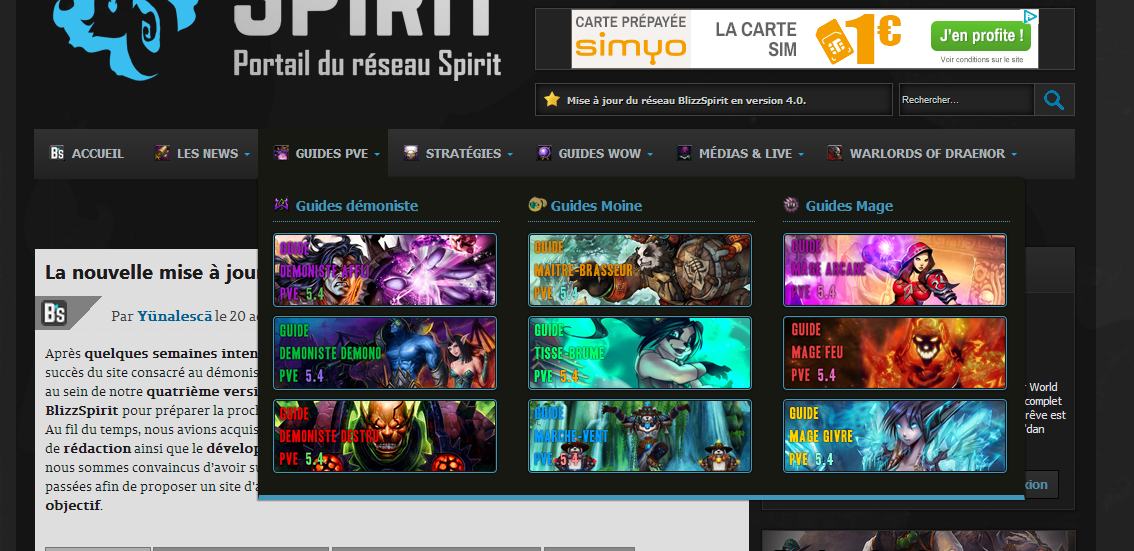This screenshot has width=1134, height=551.
Task: Open the Guides WoW menu item
Action: [599, 154]
